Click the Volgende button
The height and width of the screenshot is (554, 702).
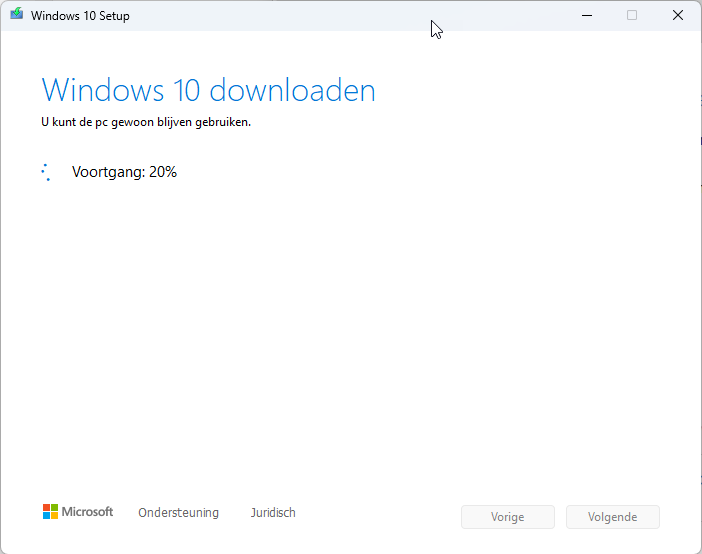coord(612,517)
